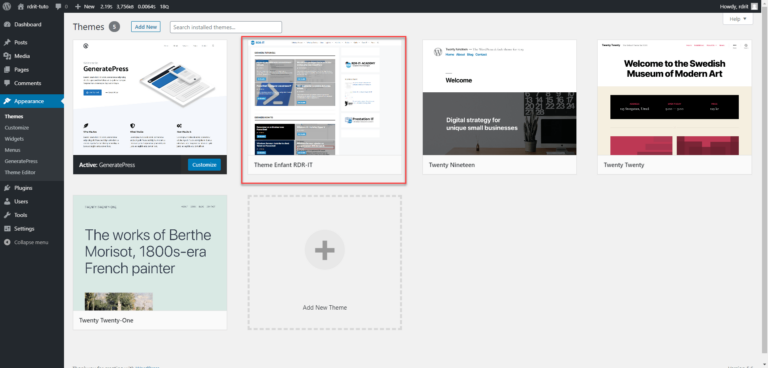
Task: Click the Pages icon in the sidebar
Action: tap(7, 70)
